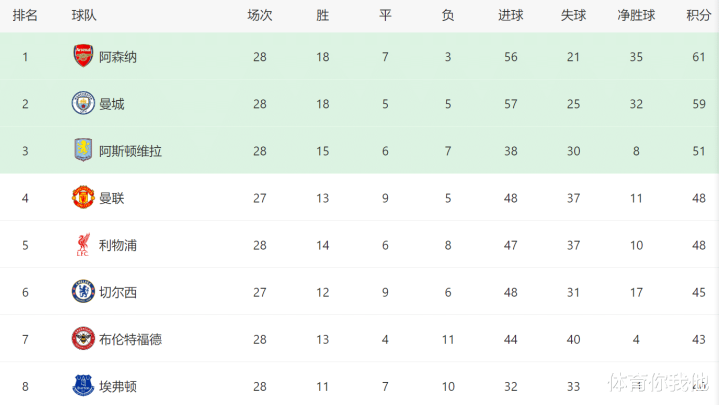Open the 阿森纳 team link

[118, 57]
